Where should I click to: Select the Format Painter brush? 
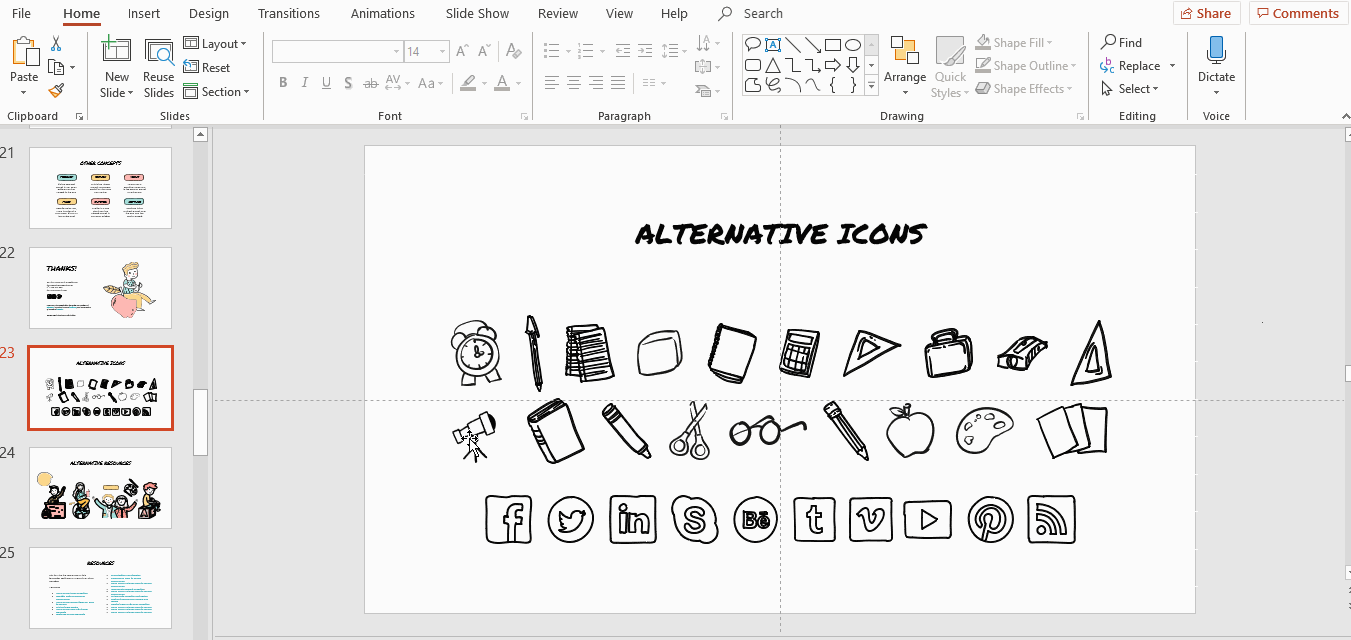pos(56,90)
